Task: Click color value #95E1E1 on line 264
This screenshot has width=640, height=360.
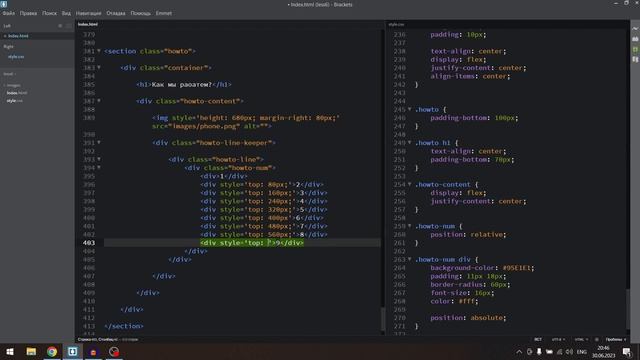Action: [x=517, y=268]
